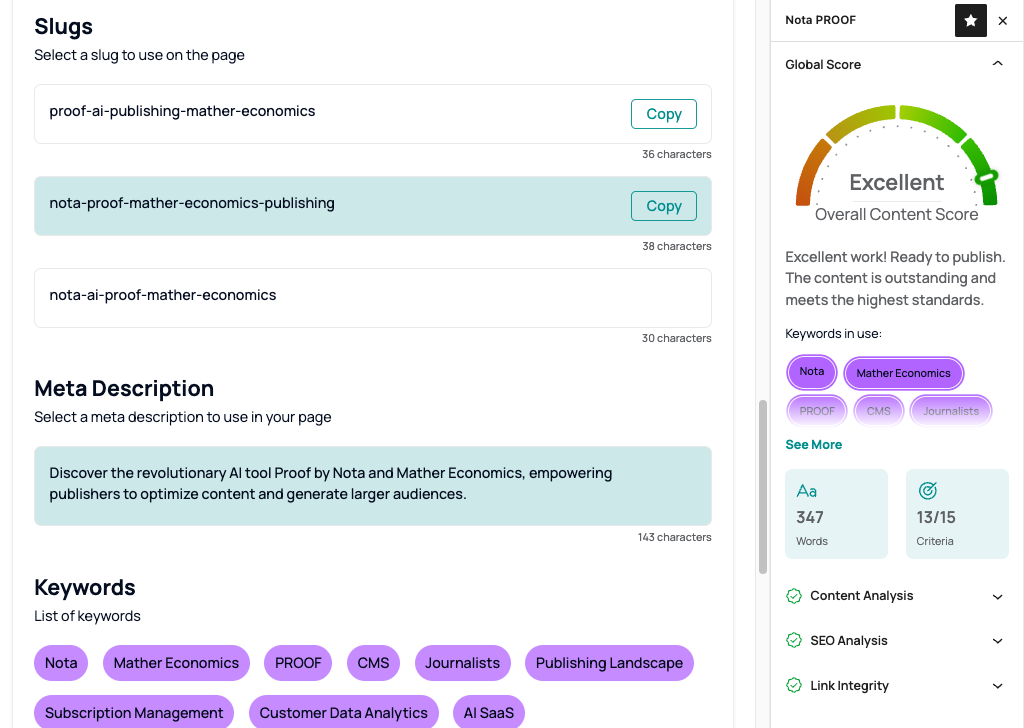Copy the nota-proof-mather-economics-publishing slug

(x=664, y=206)
